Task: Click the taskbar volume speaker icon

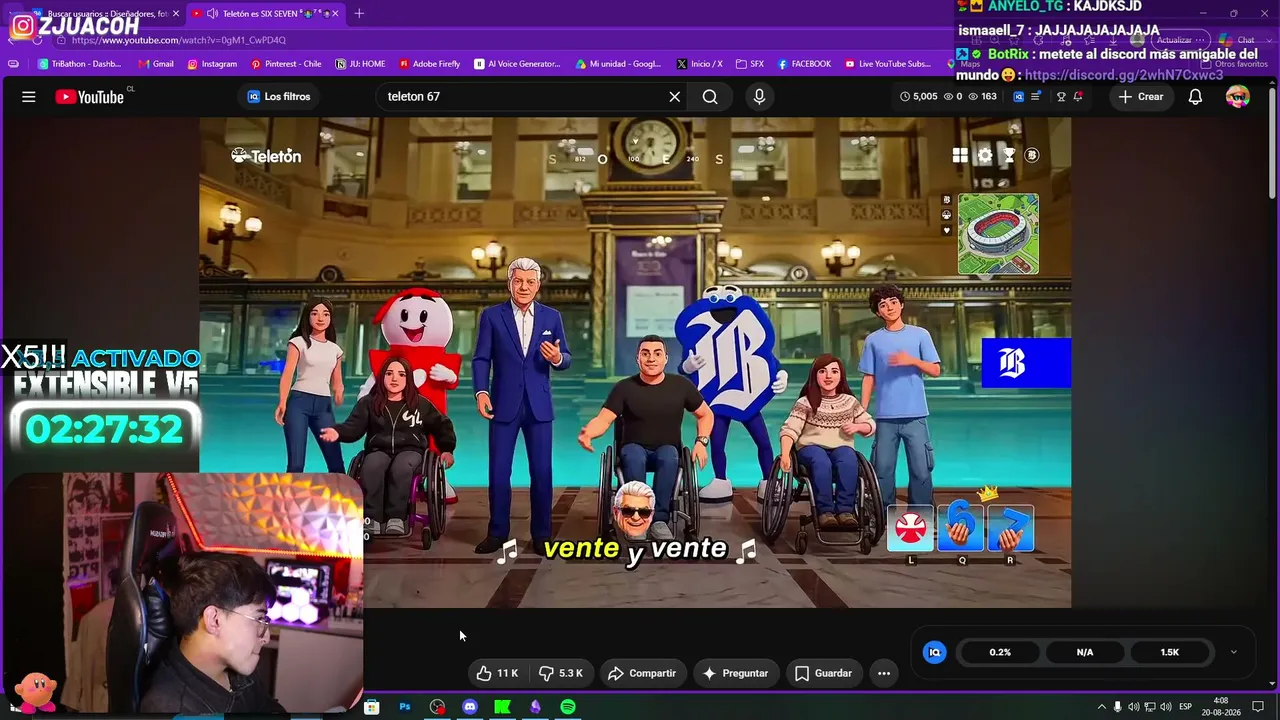Action: point(1166,707)
